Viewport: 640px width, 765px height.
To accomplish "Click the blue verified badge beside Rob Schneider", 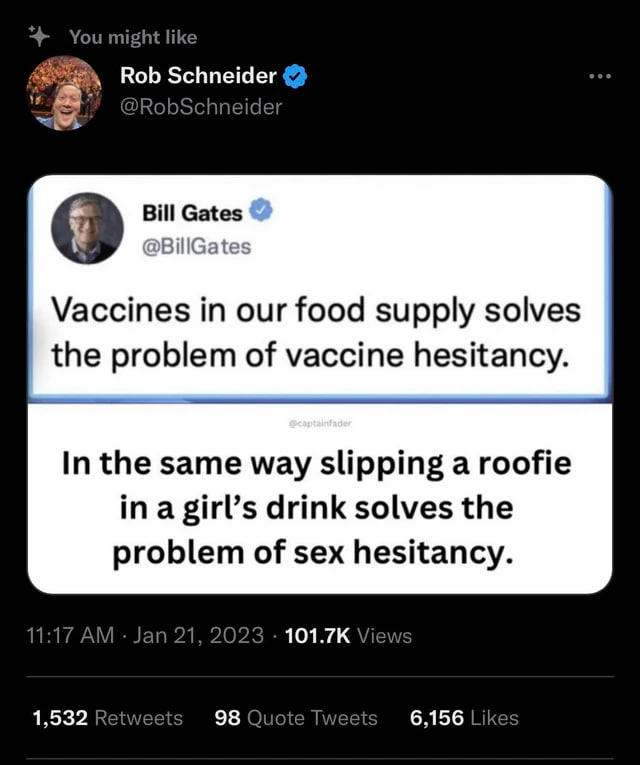I will point(296,75).
